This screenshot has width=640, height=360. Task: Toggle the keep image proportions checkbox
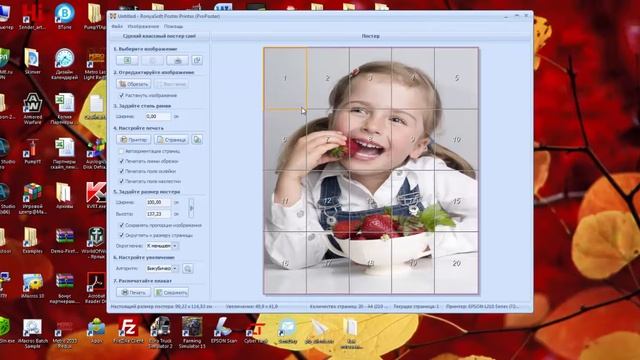pyautogui.click(x=121, y=225)
